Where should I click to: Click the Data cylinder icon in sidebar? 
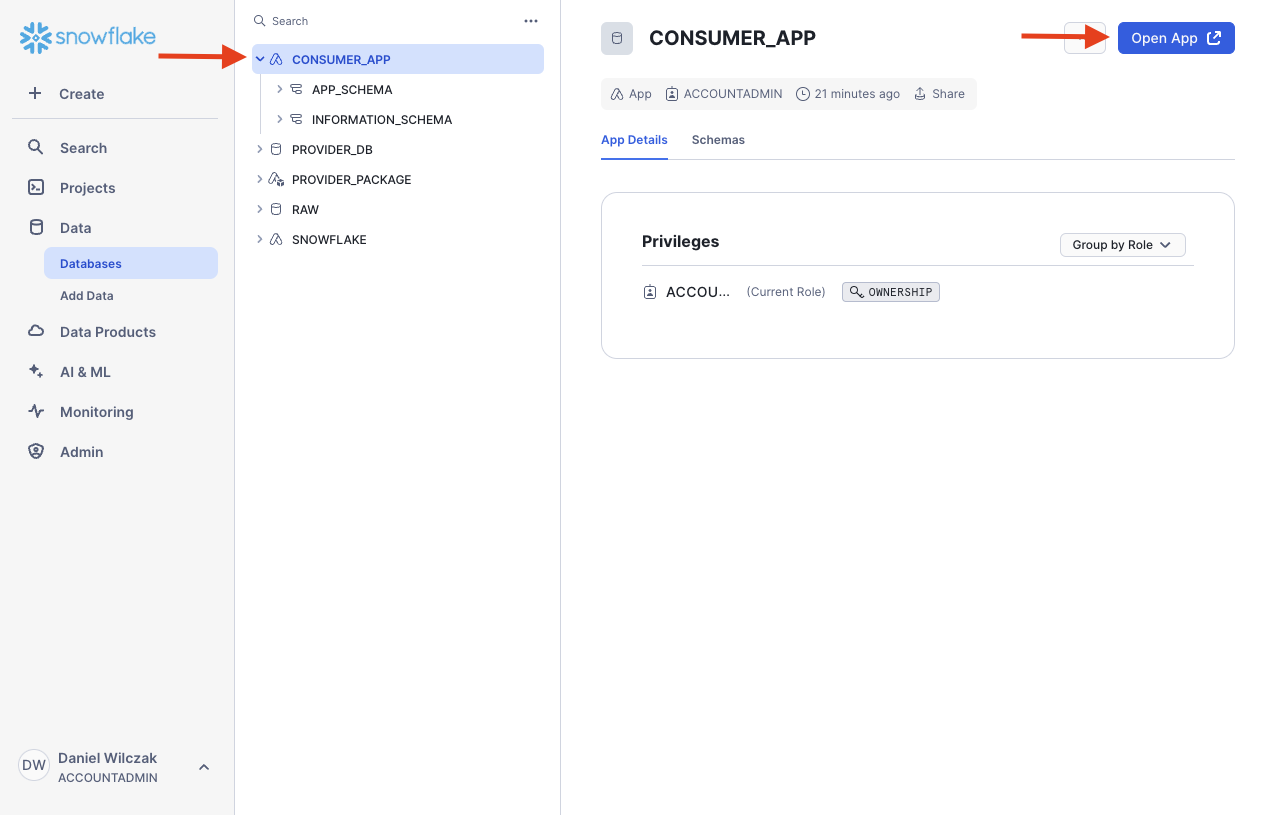[36, 227]
